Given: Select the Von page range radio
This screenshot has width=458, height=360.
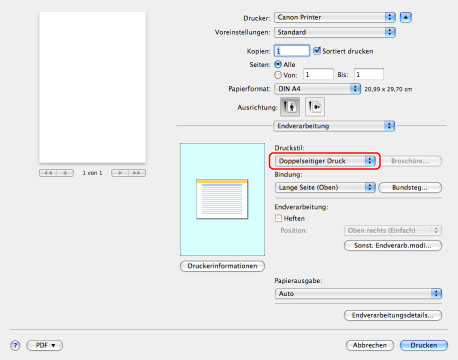Looking at the screenshot, I should point(278,75).
